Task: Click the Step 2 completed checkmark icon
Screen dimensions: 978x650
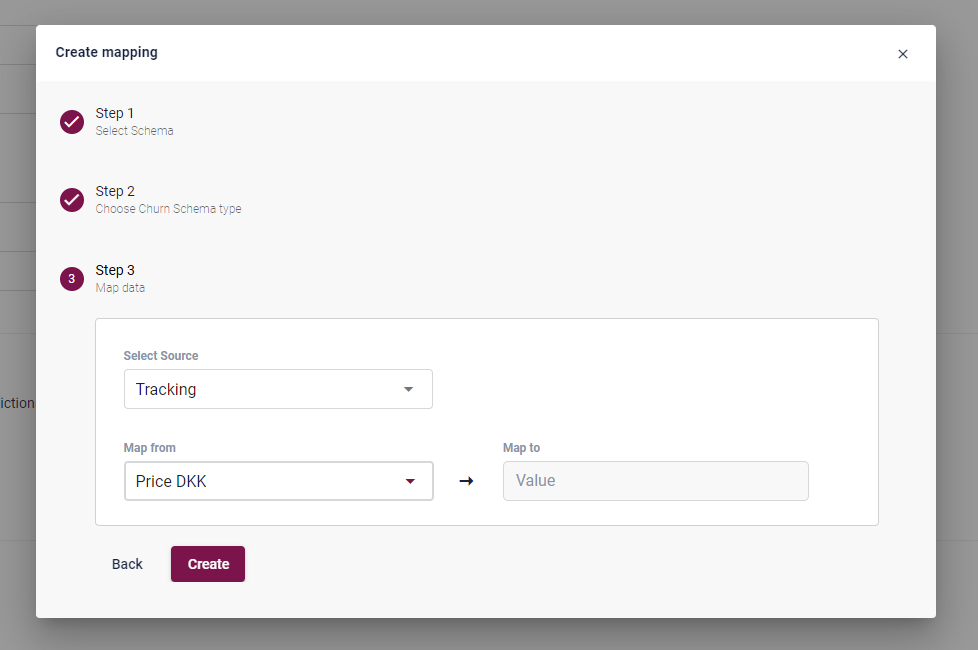Action: point(72,200)
